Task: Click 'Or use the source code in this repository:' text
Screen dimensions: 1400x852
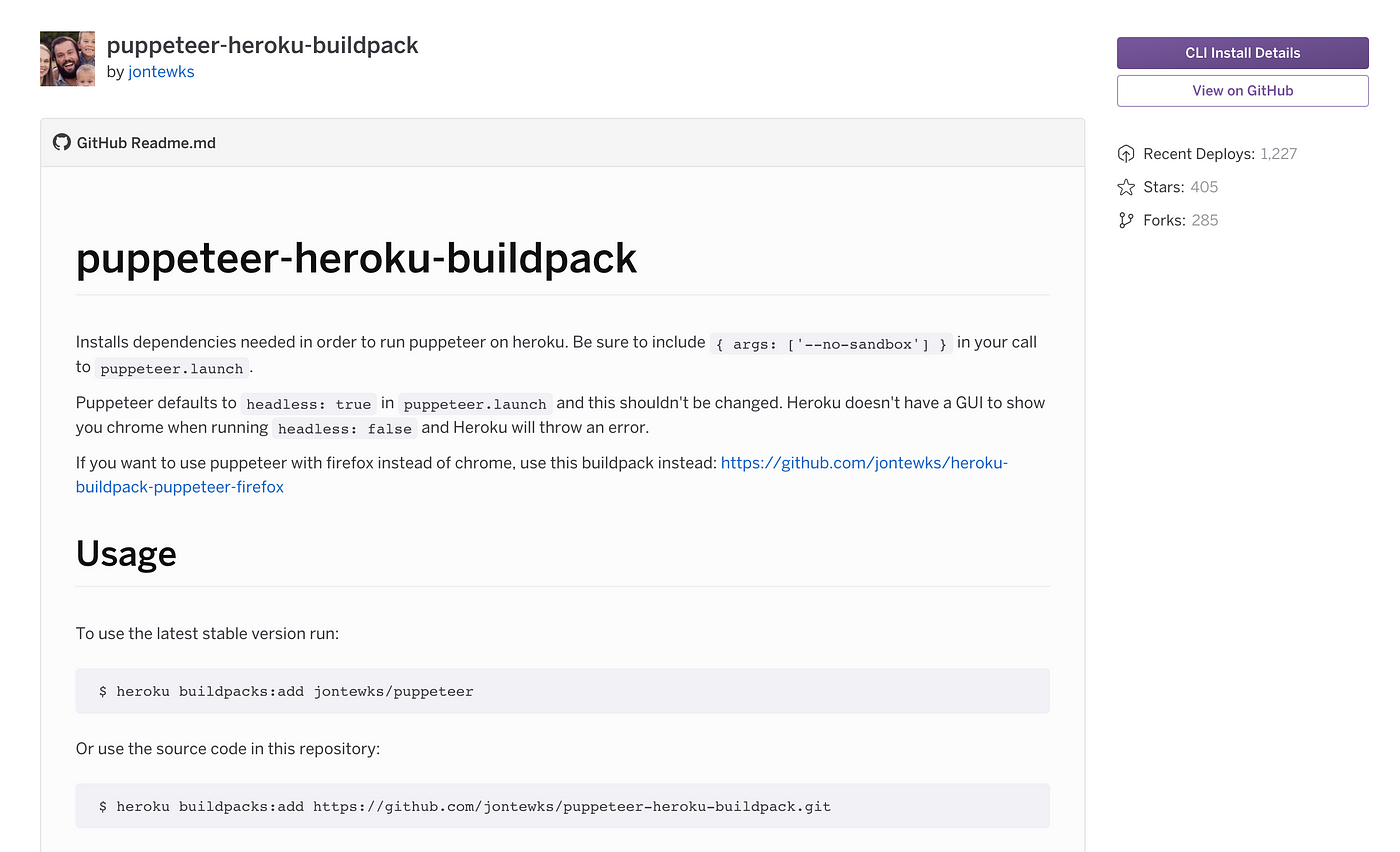Action: [x=228, y=749]
